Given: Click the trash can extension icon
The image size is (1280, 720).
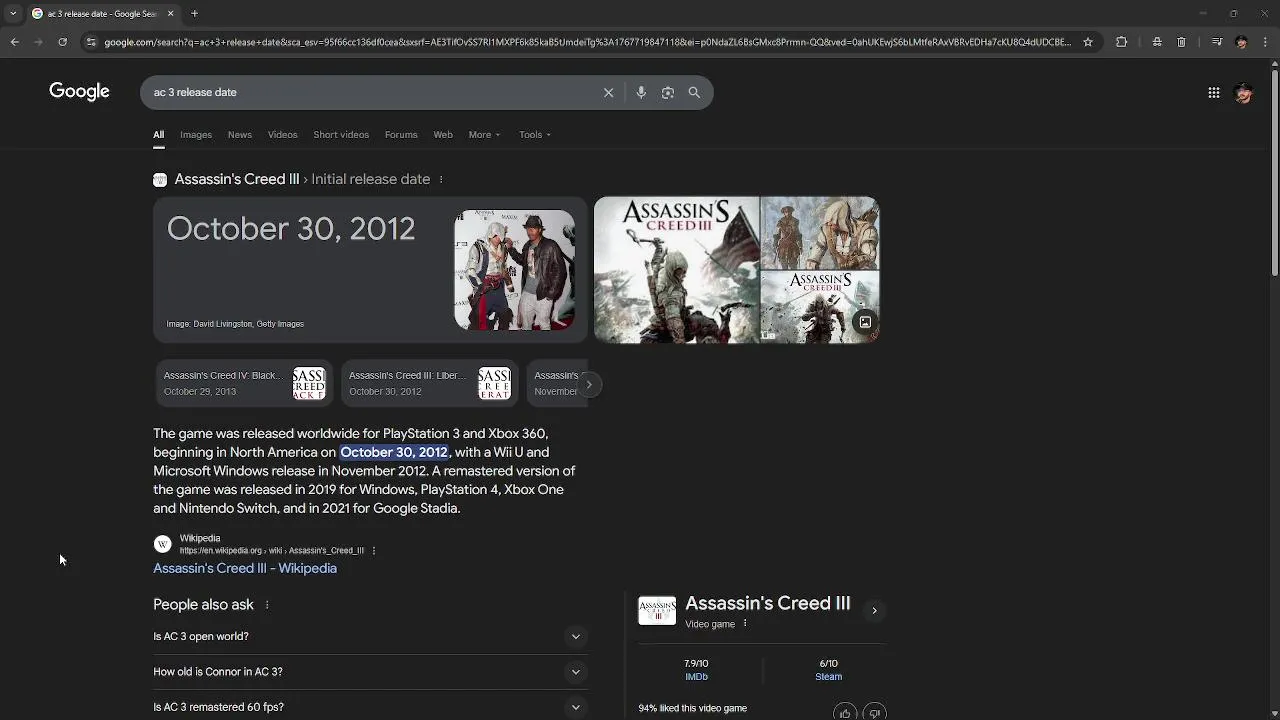Looking at the screenshot, I should pyautogui.click(x=1181, y=42).
